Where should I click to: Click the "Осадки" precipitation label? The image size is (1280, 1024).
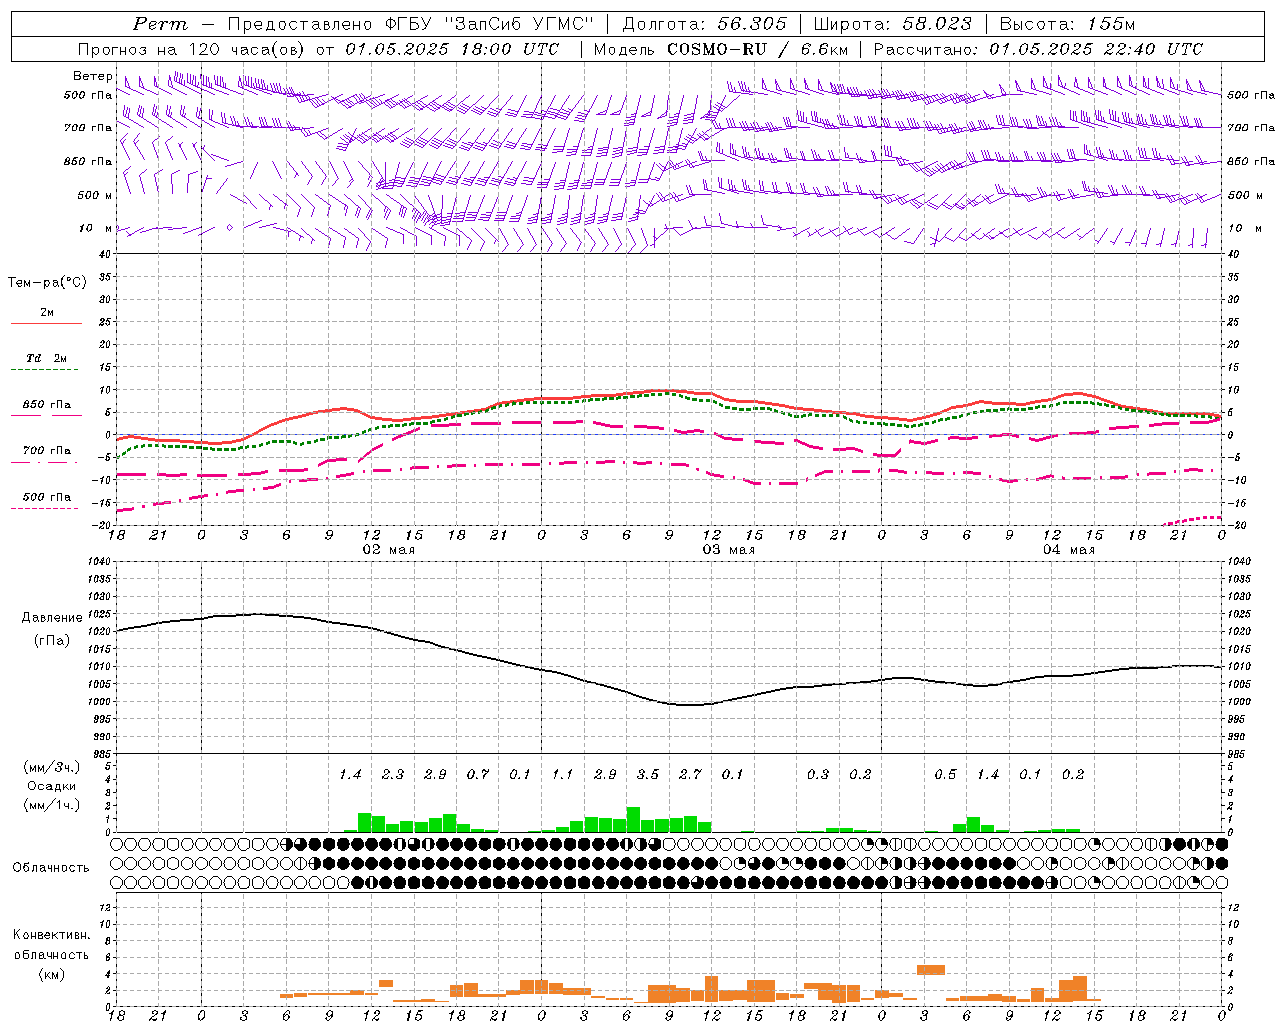point(51,786)
